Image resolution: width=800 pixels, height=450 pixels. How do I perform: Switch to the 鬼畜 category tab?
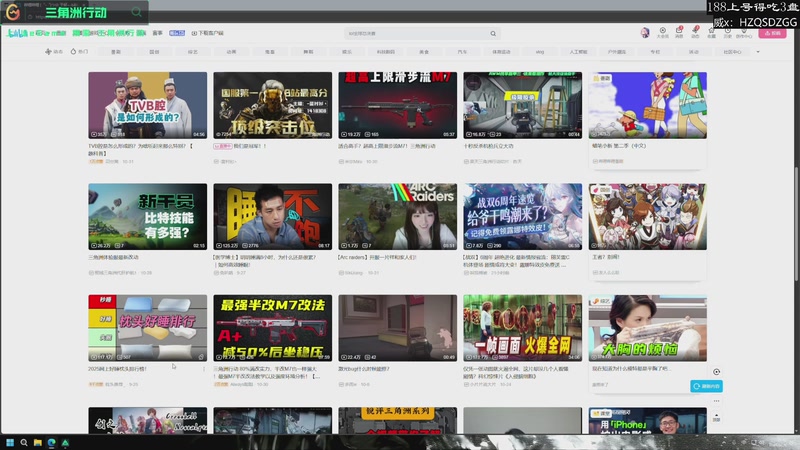[270, 52]
